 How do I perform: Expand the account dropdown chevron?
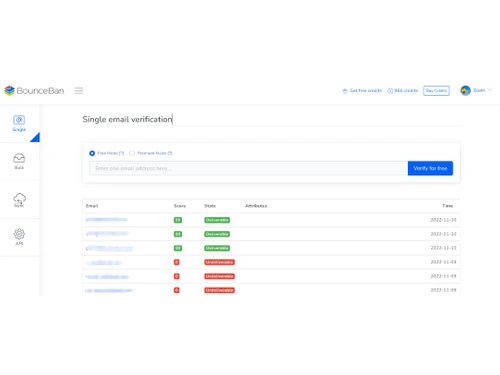490,90
